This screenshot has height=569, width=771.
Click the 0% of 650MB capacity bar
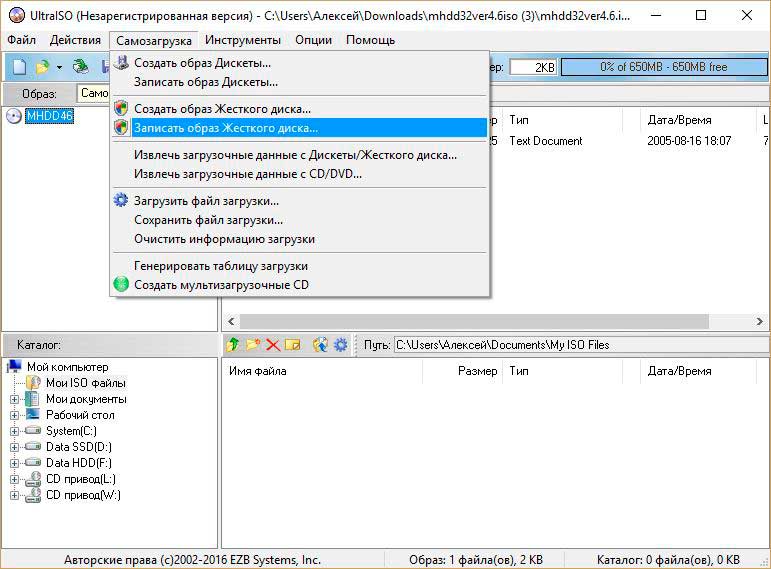[664, 67]
